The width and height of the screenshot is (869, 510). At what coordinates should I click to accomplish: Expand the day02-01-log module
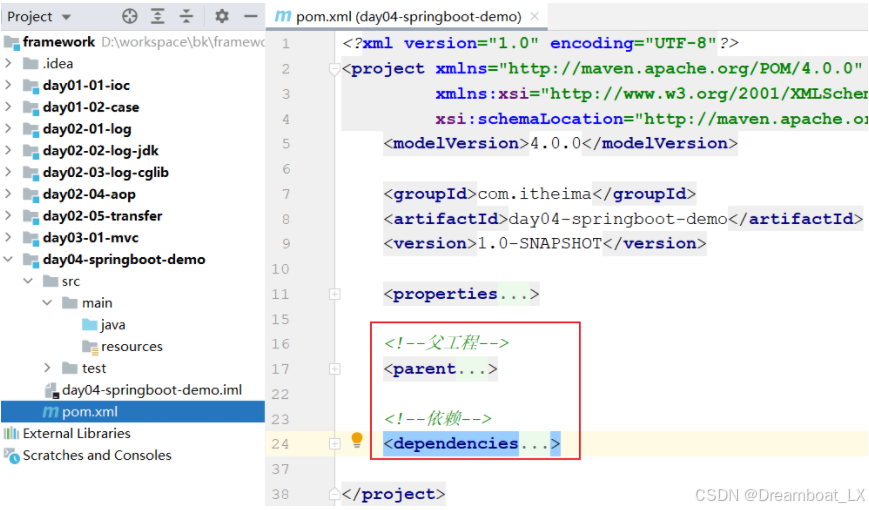pyautogui.click(x=8, y=129)
